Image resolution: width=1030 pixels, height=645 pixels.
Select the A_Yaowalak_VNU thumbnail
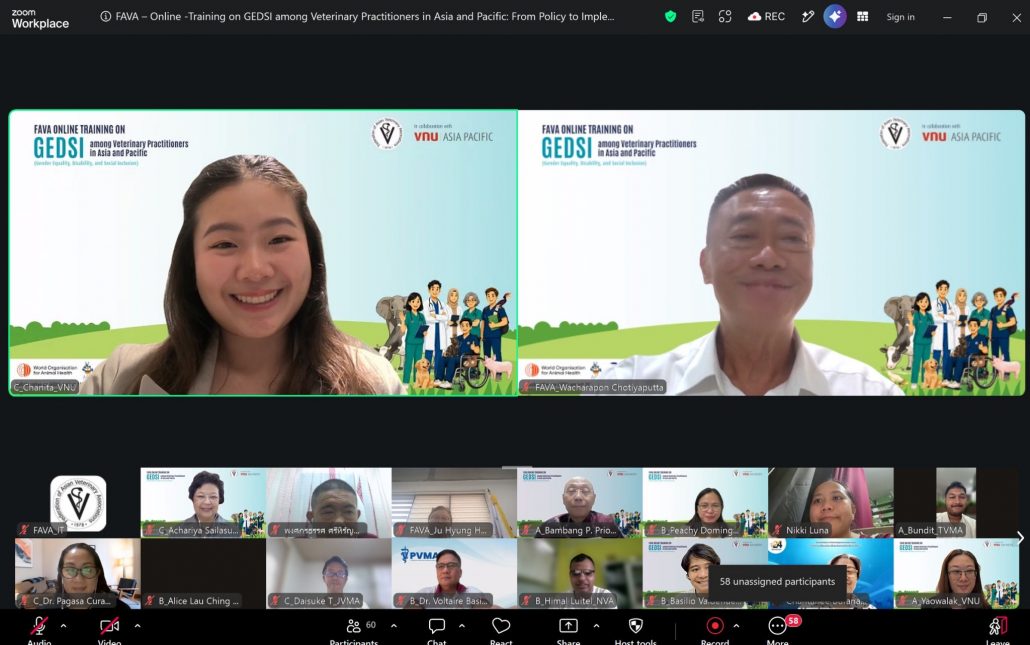pyautogui.click(x=956, y=573)
